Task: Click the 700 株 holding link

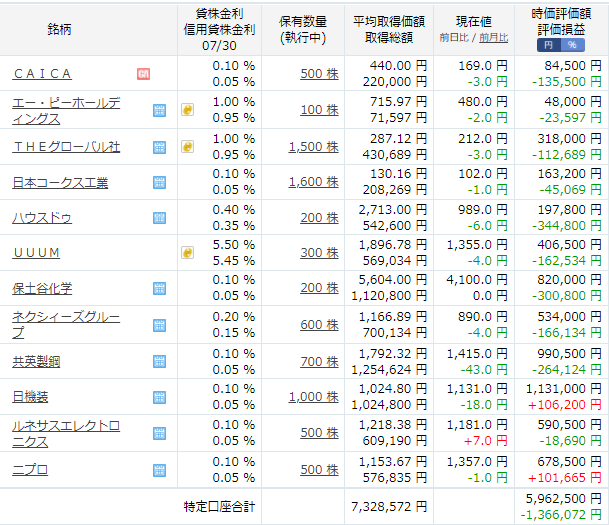Action: 319,362
